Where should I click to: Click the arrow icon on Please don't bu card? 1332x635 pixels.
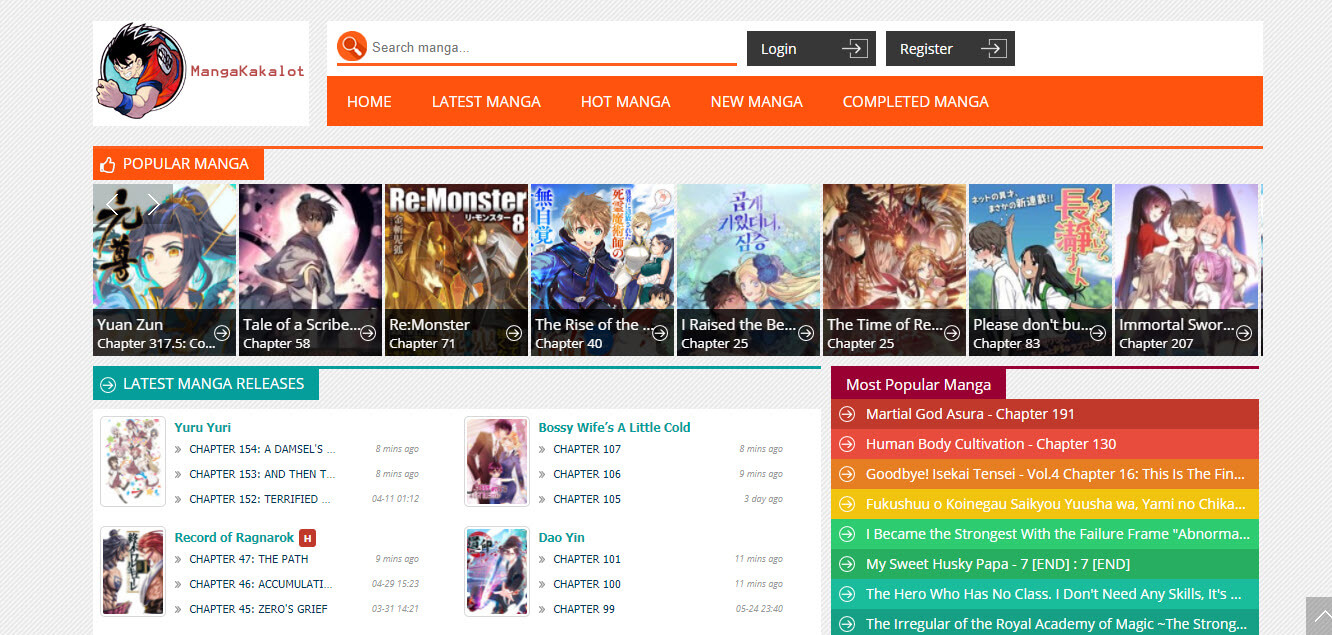click(1098, 333)
